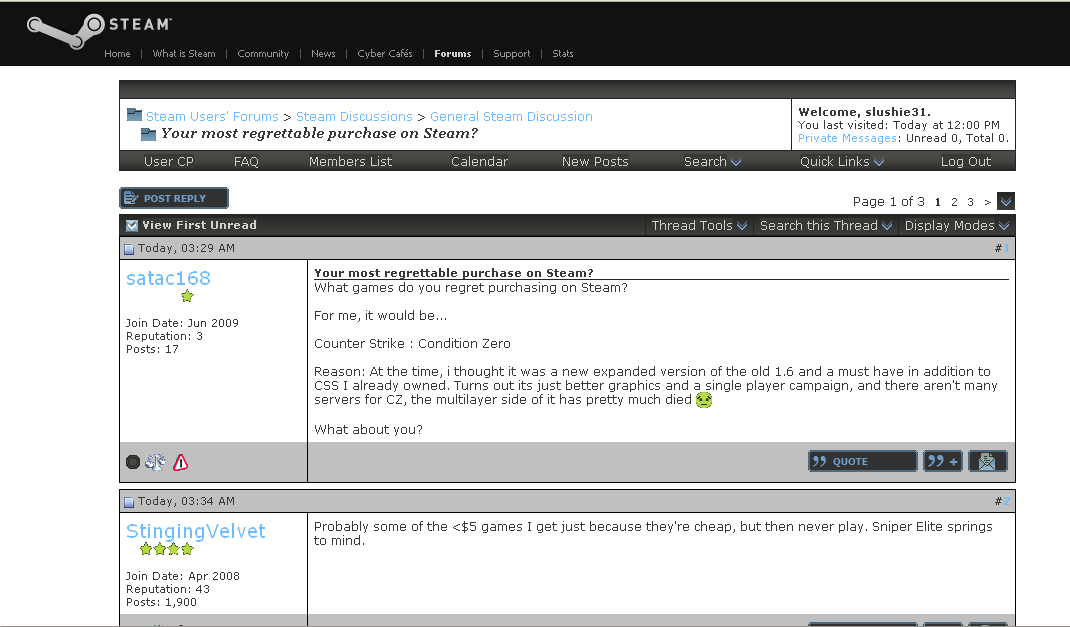View New Posts

pyautogui.click(x=595, y=162)
